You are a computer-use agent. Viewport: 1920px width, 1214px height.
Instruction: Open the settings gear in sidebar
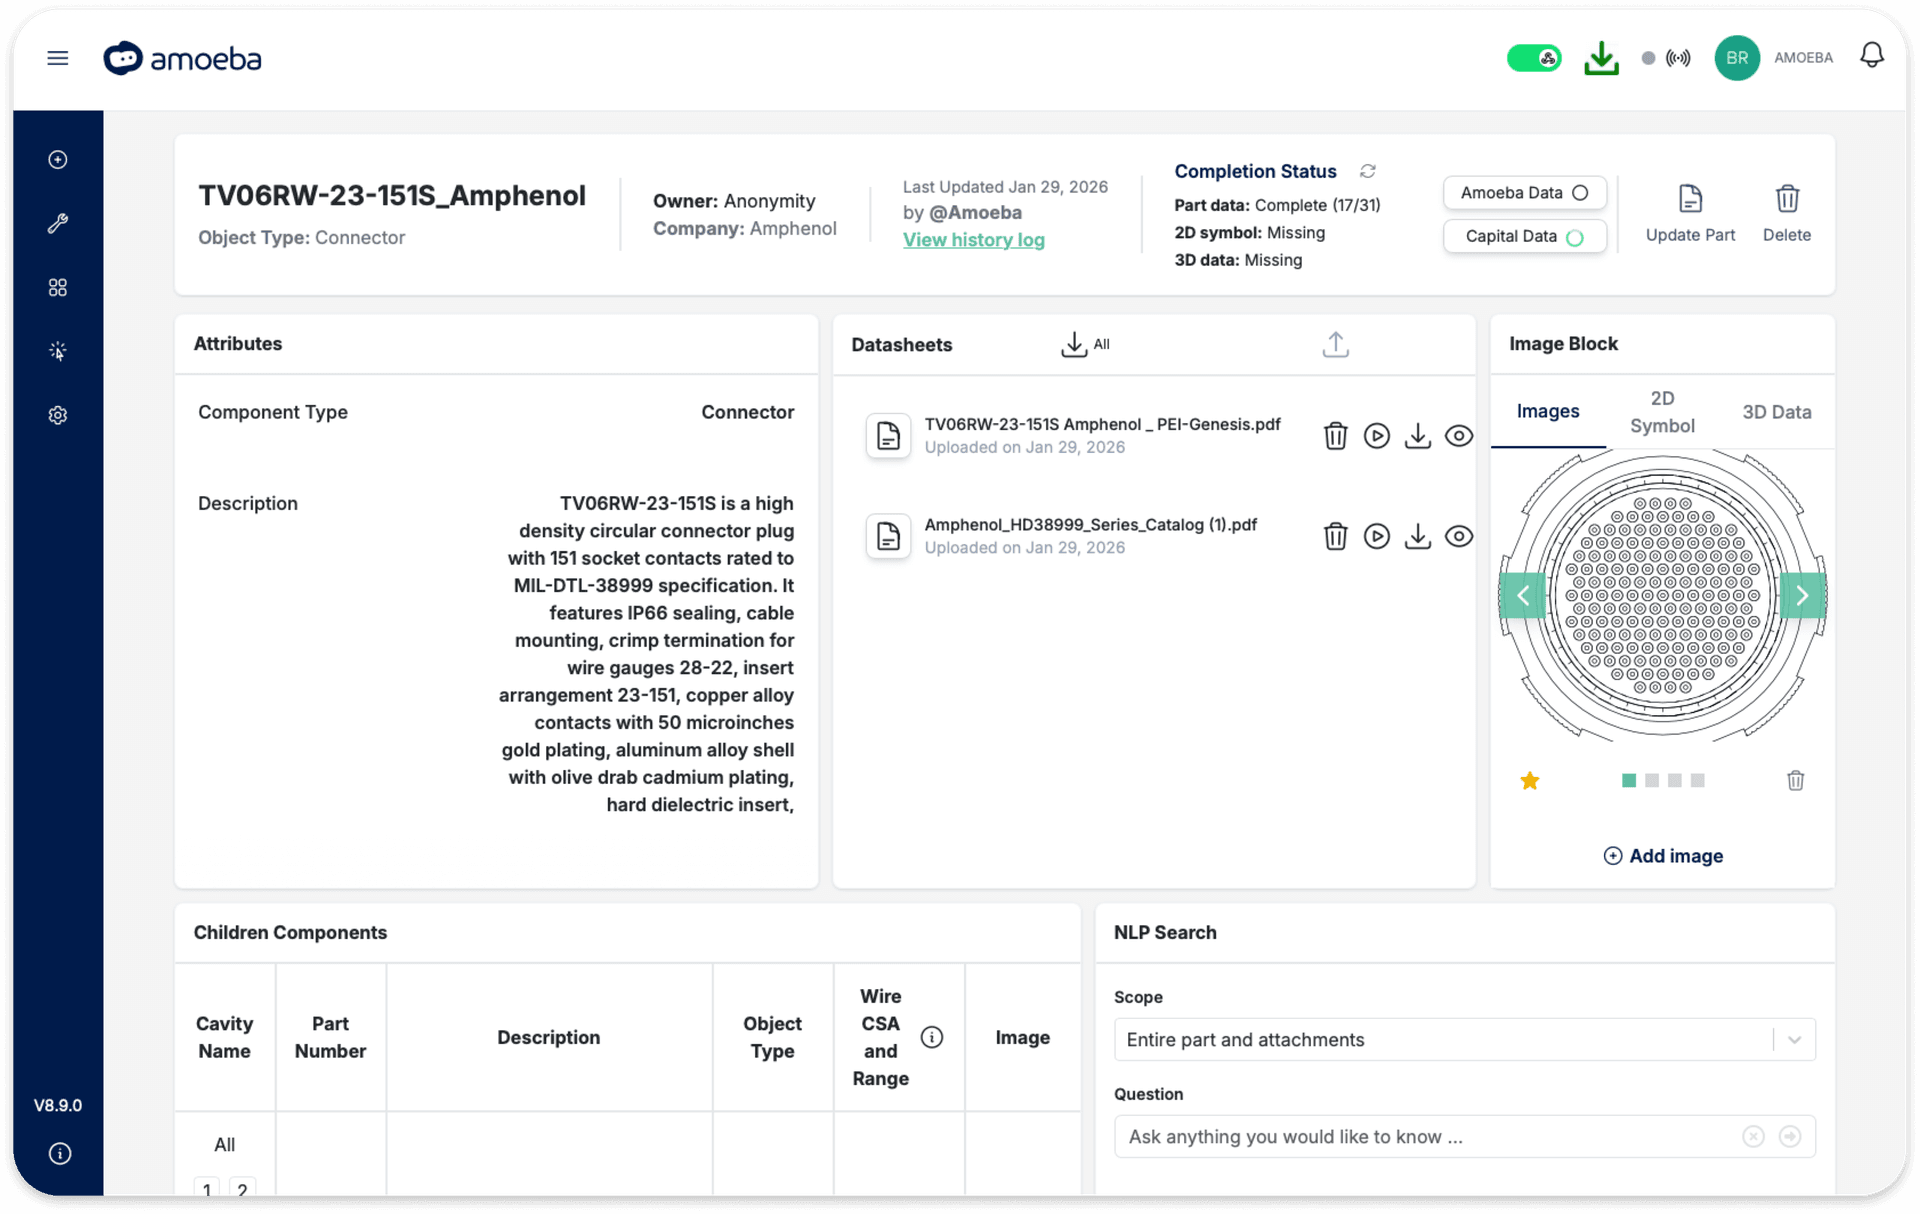point(58,415)
